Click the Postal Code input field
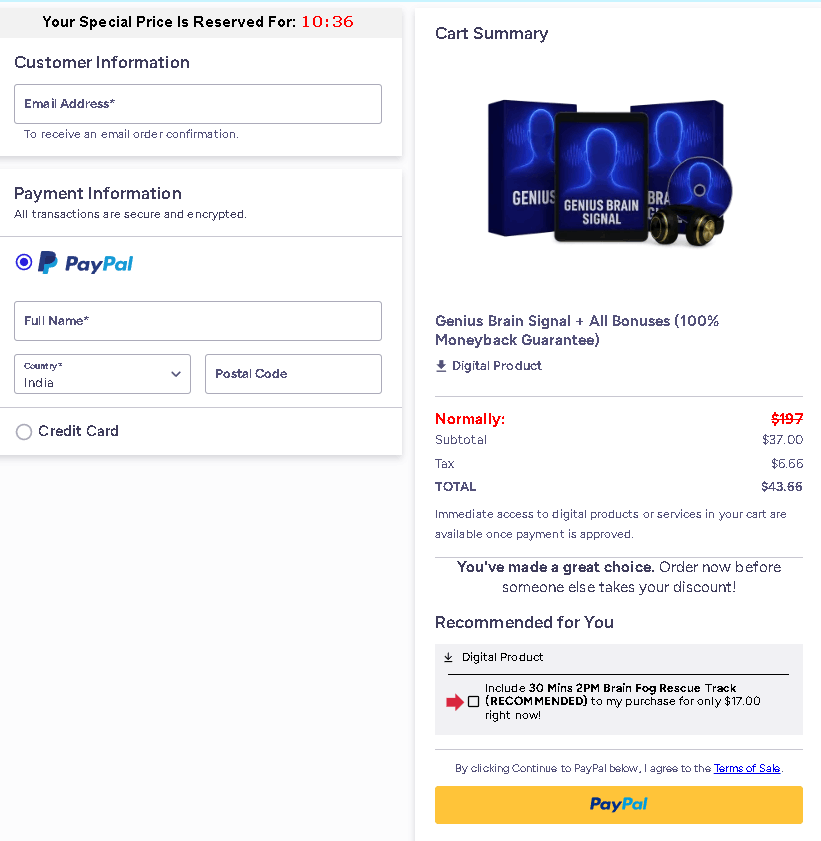Image resolution: width=821 pixels, height=841 pixels. tap(293, 374)
